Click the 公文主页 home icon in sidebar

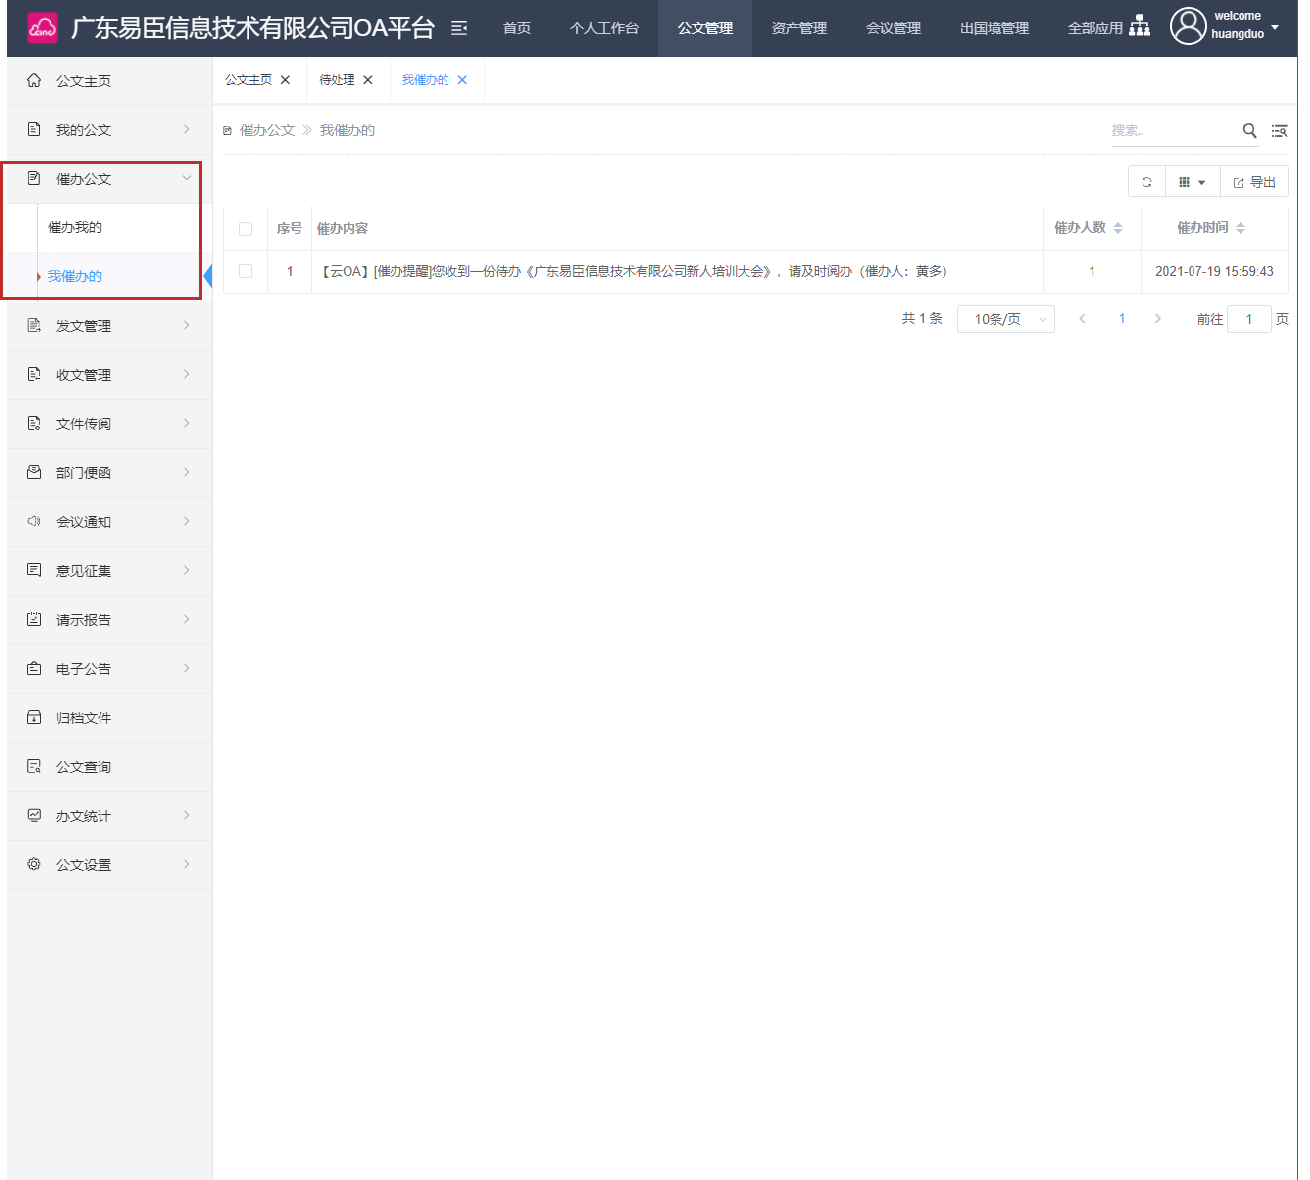[34, 80]
